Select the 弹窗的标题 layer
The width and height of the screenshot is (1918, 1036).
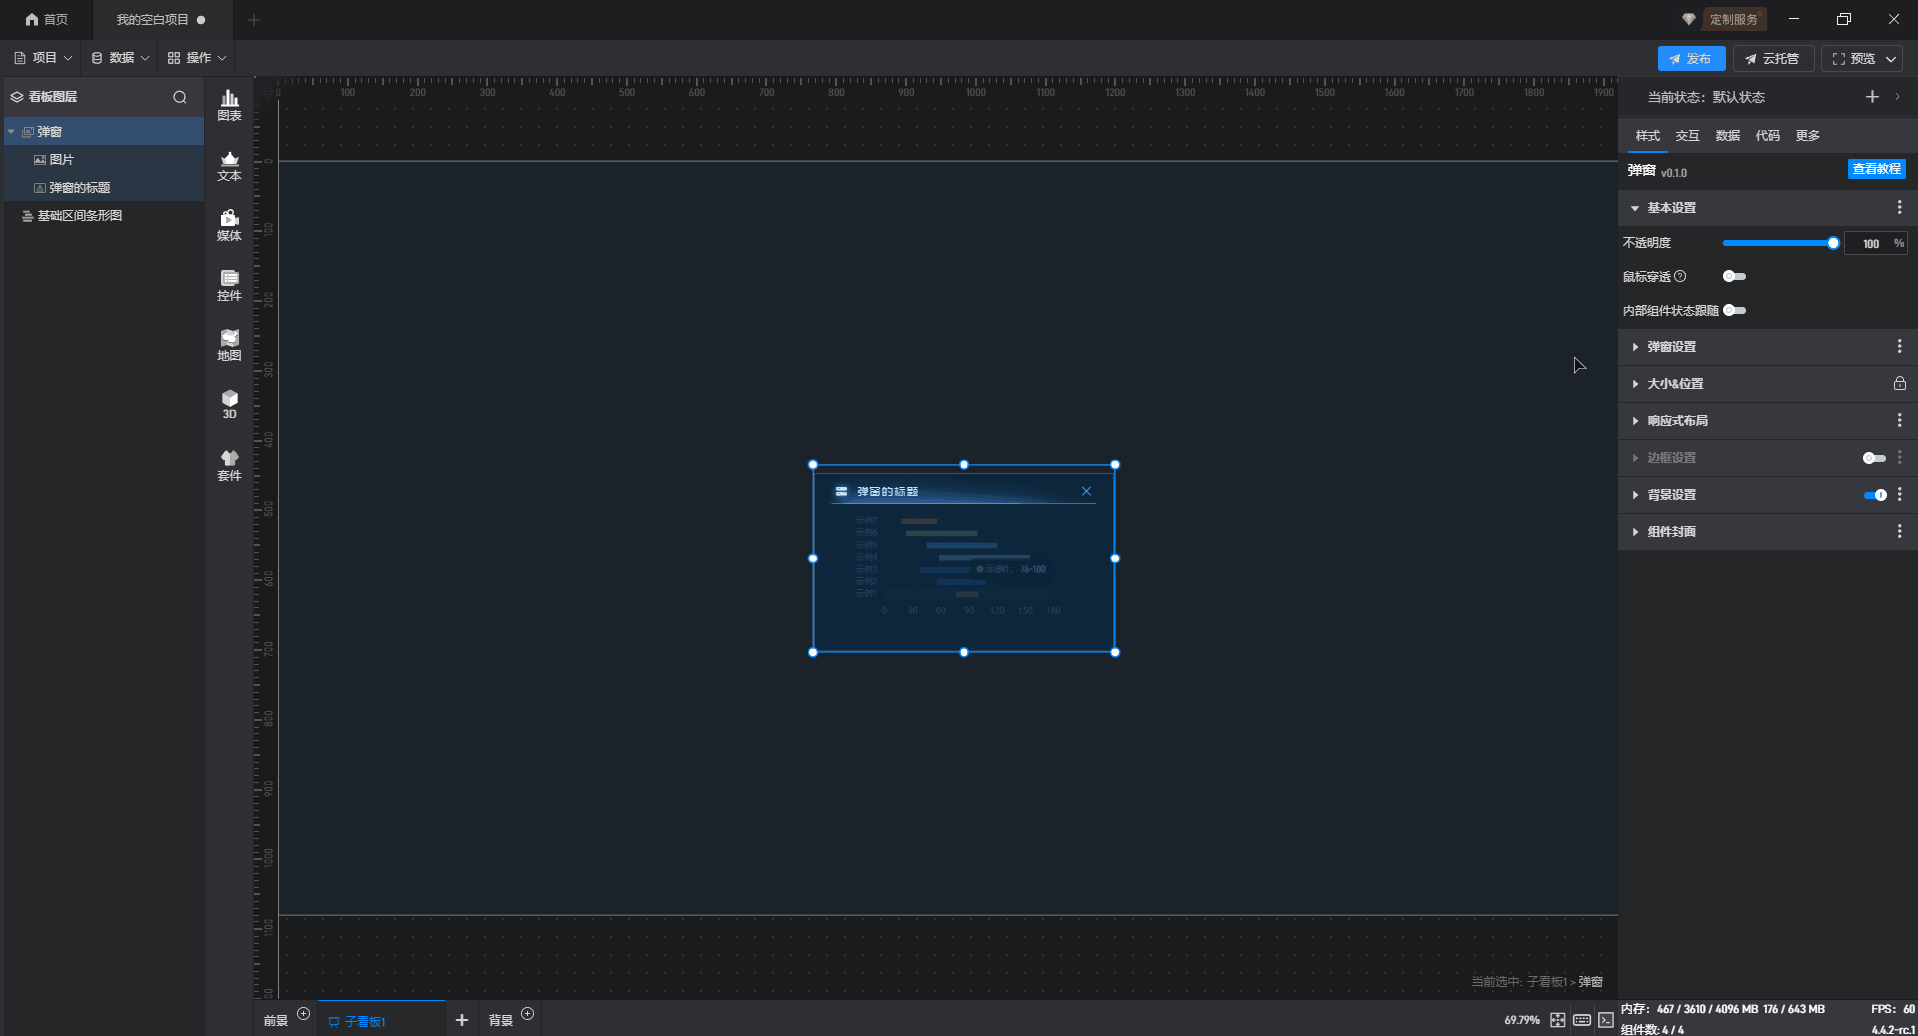(104, 188)
